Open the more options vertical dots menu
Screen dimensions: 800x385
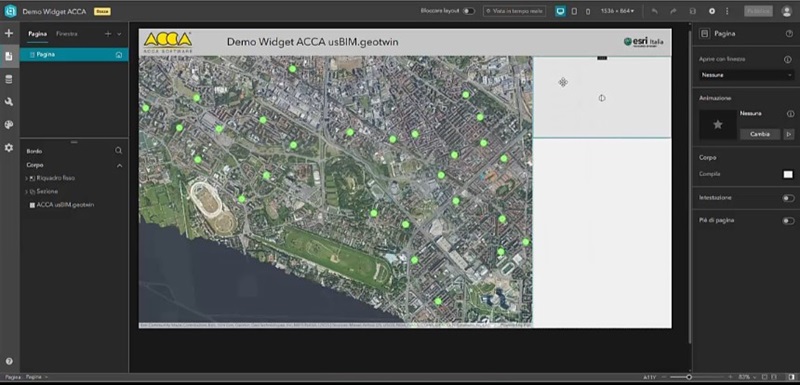pyautogui.click(x=727, y=11)
